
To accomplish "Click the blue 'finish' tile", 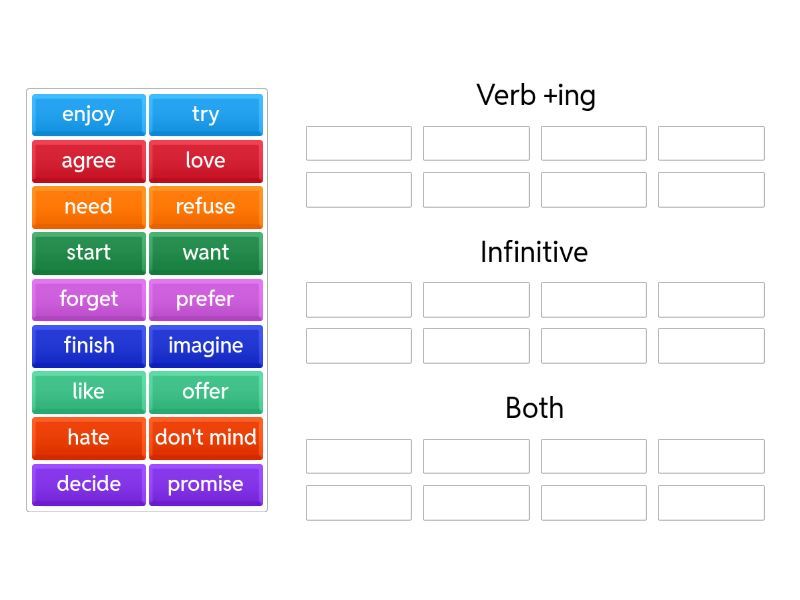I will 88,345.
